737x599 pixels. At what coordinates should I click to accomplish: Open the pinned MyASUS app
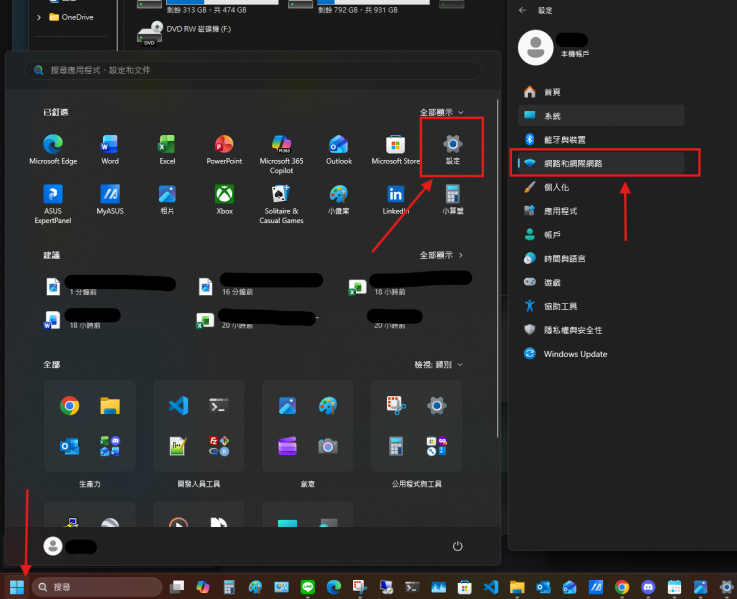(x=110, y=200)
